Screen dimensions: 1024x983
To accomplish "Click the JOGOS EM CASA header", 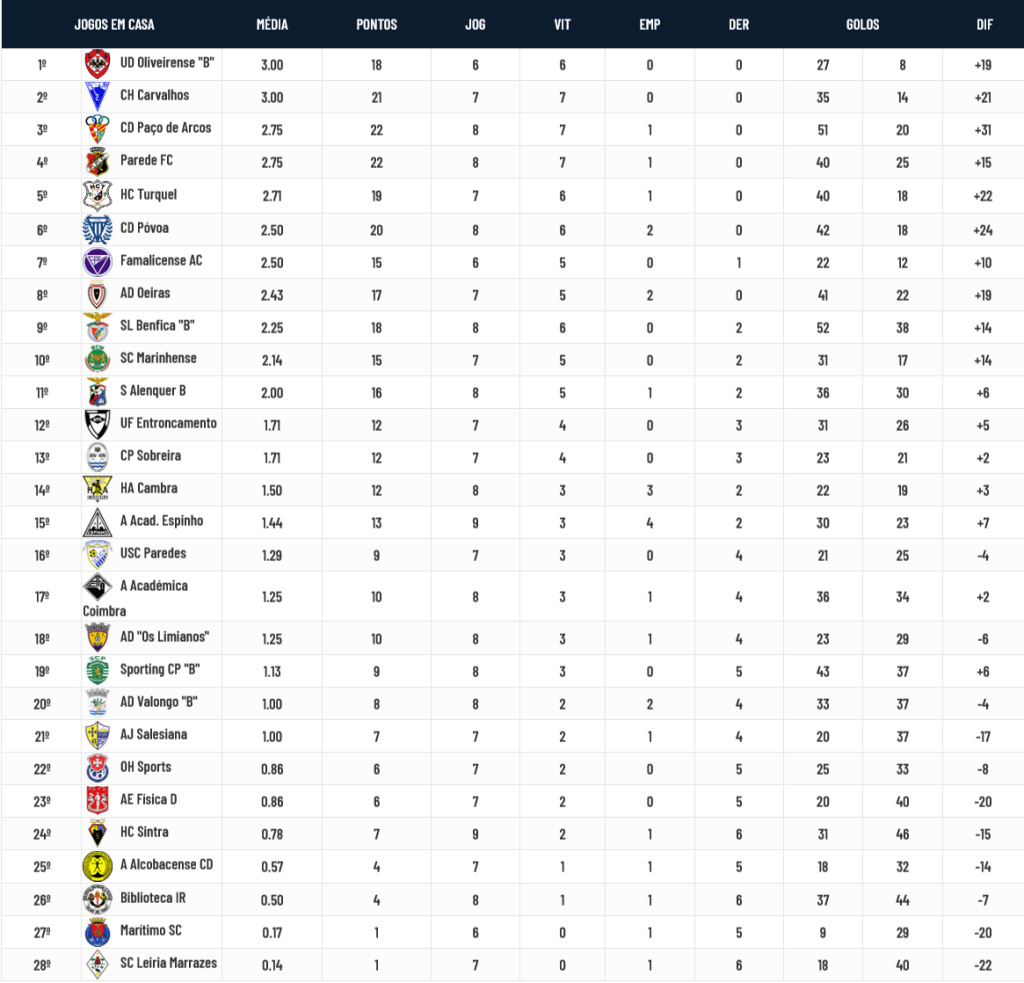I will click(114, 25).
